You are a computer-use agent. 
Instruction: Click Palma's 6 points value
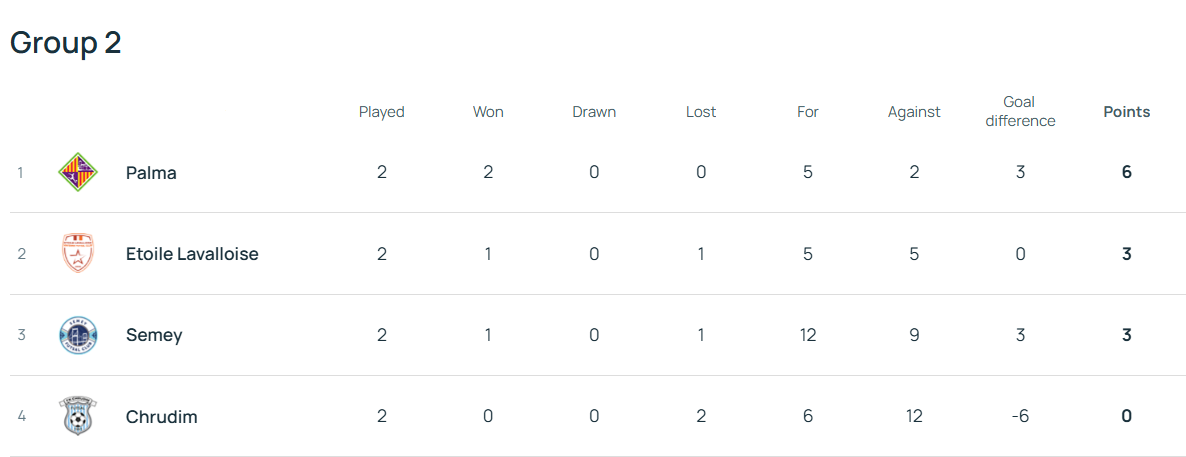click(1126, 172)
